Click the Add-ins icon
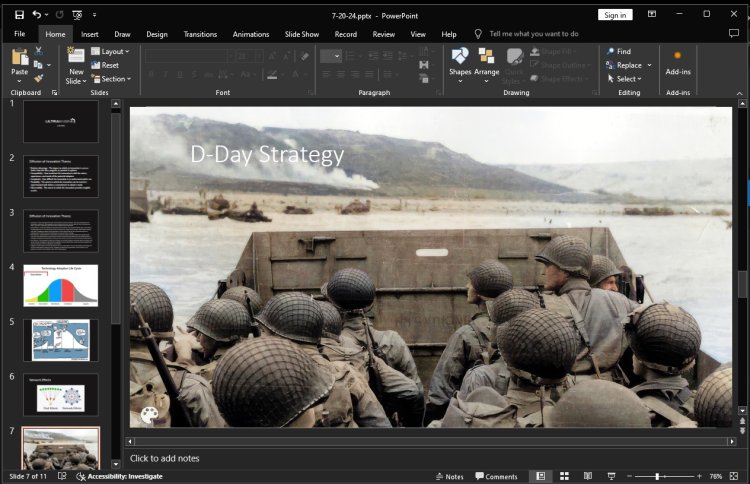The height and width of the screenshot is (484, 750). click(x=677, y=56)
